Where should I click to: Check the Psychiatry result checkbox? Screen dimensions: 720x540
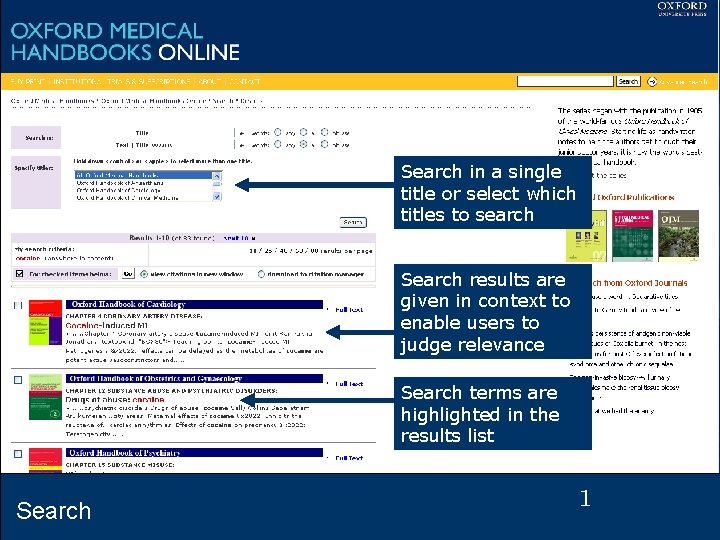coord(18,454)
